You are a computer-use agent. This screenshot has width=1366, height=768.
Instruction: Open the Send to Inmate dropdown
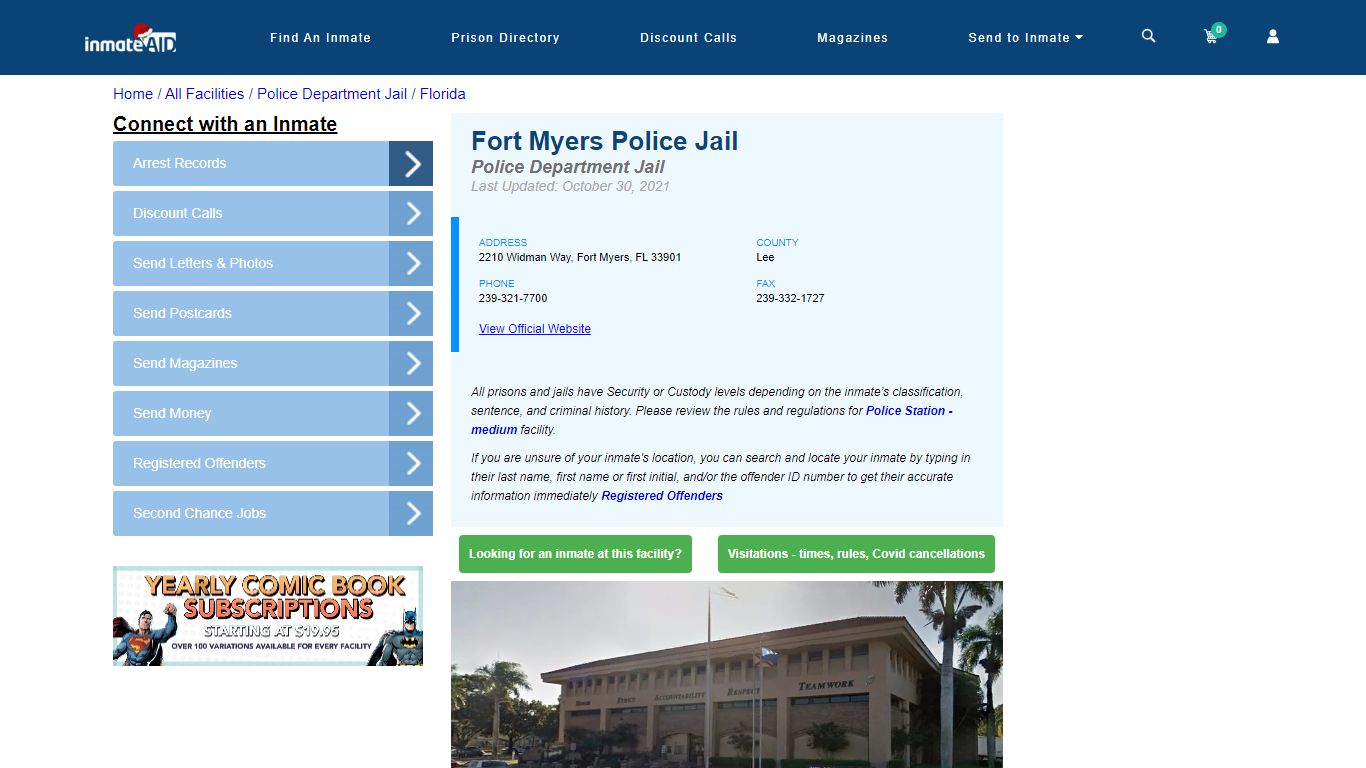pos(1025,37)
